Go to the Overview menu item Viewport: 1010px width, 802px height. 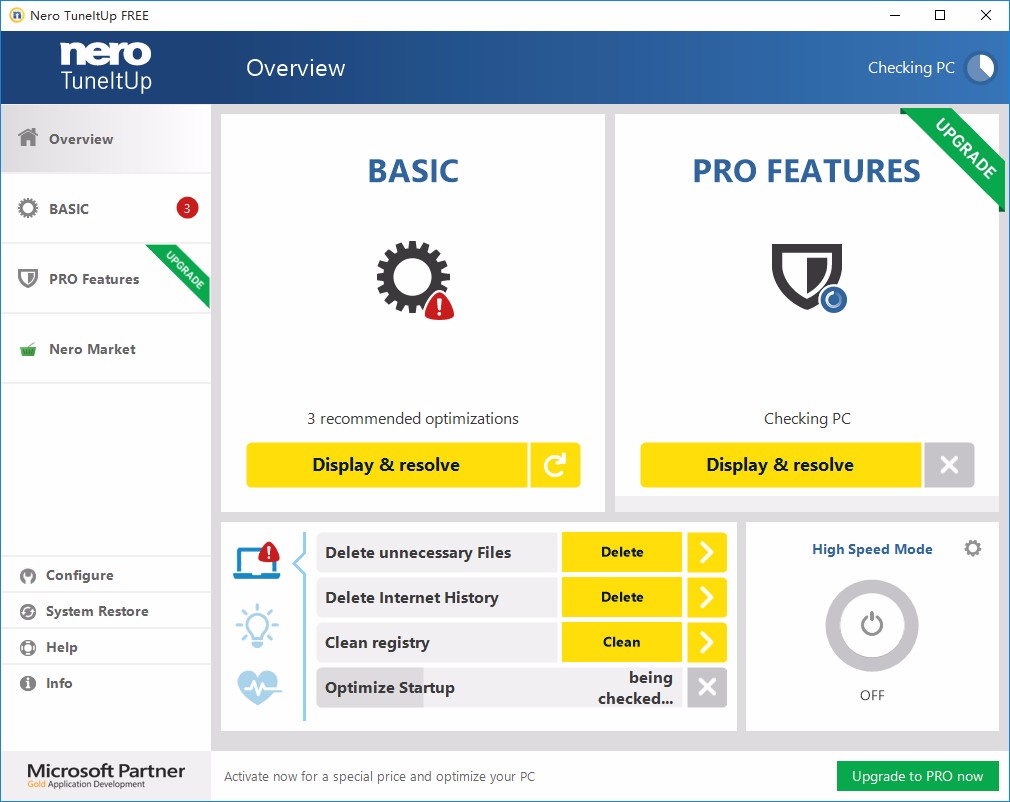coord(106,138)
